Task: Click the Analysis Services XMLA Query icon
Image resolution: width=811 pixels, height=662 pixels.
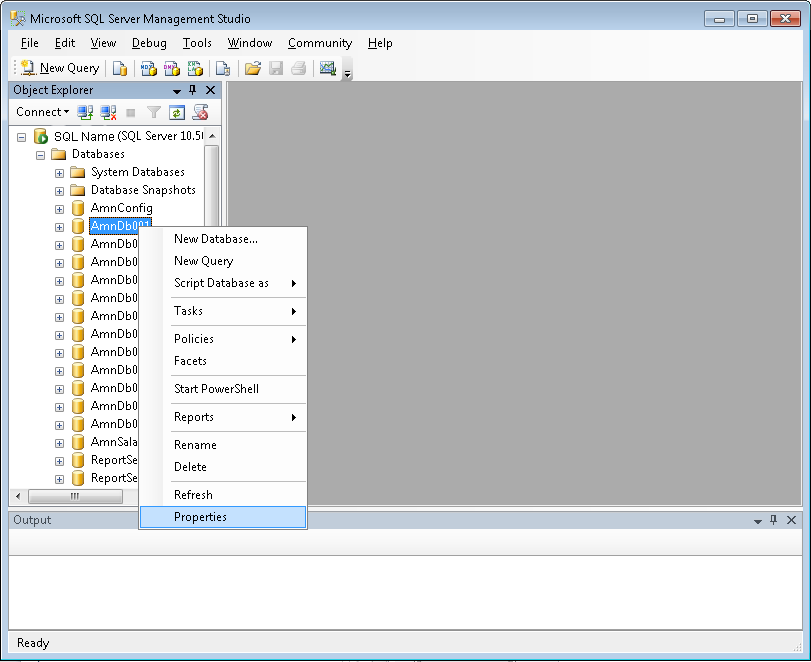Action: (195, 68)
